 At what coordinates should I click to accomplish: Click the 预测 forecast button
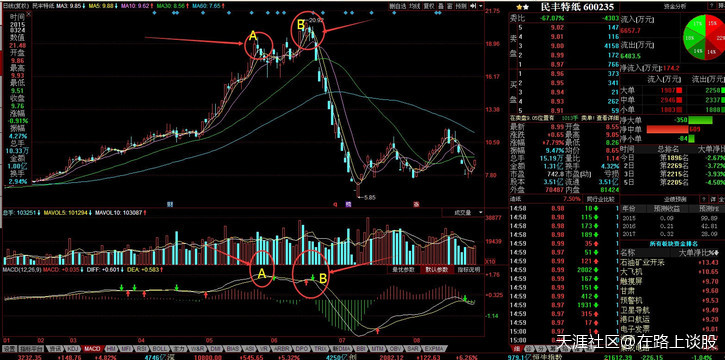461,6
